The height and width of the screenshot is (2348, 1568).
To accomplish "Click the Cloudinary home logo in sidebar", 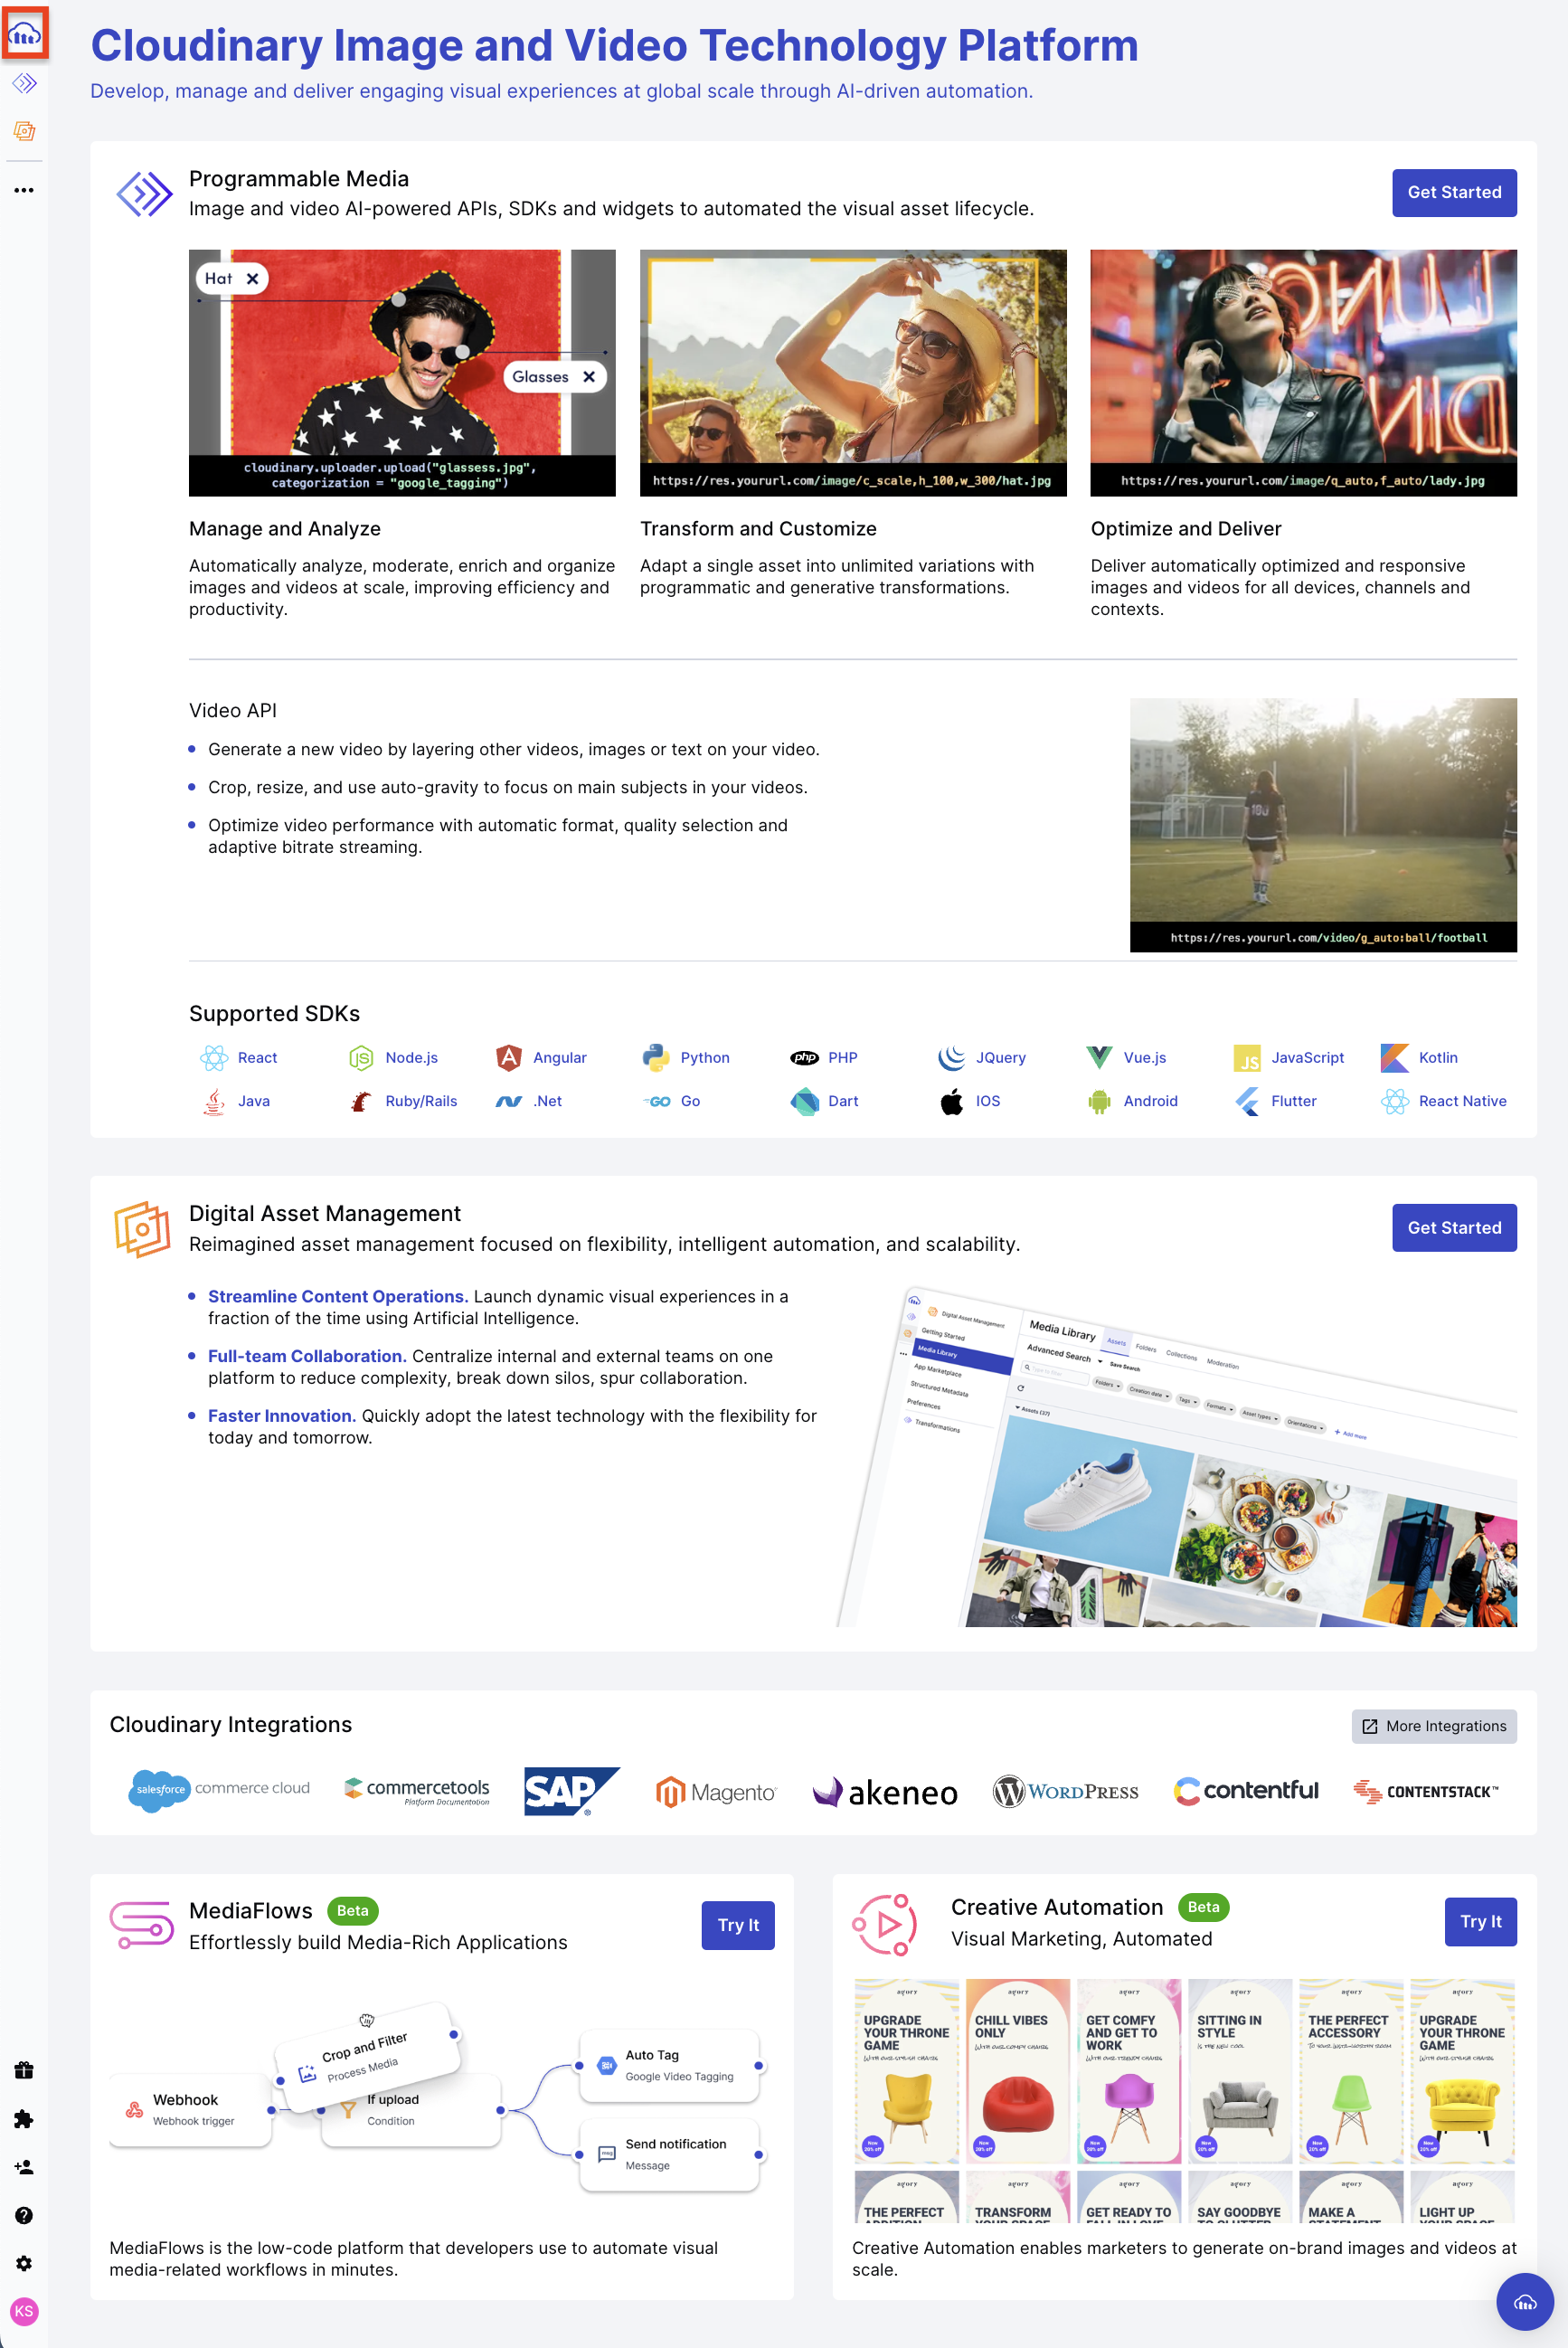I will point(24,35).
